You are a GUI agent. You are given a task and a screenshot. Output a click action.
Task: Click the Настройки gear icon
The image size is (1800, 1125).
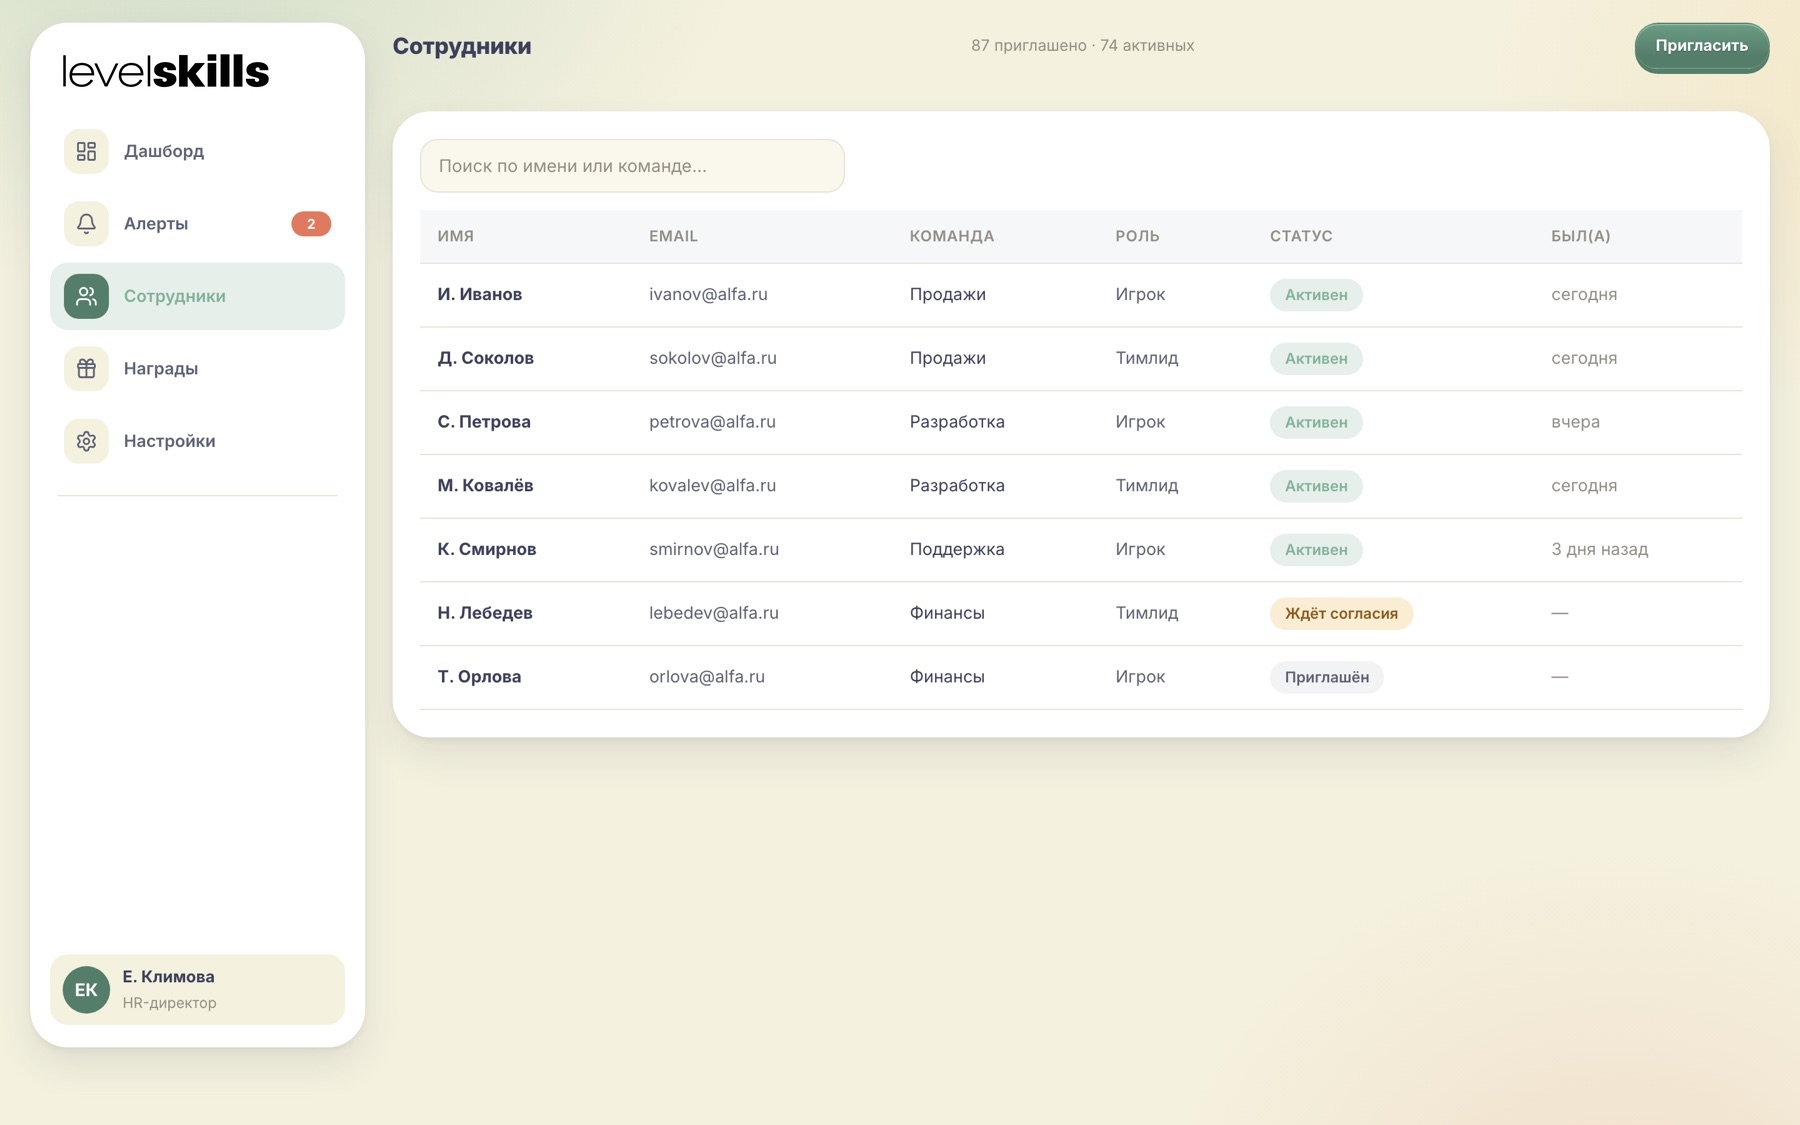[x=86, y=441]
